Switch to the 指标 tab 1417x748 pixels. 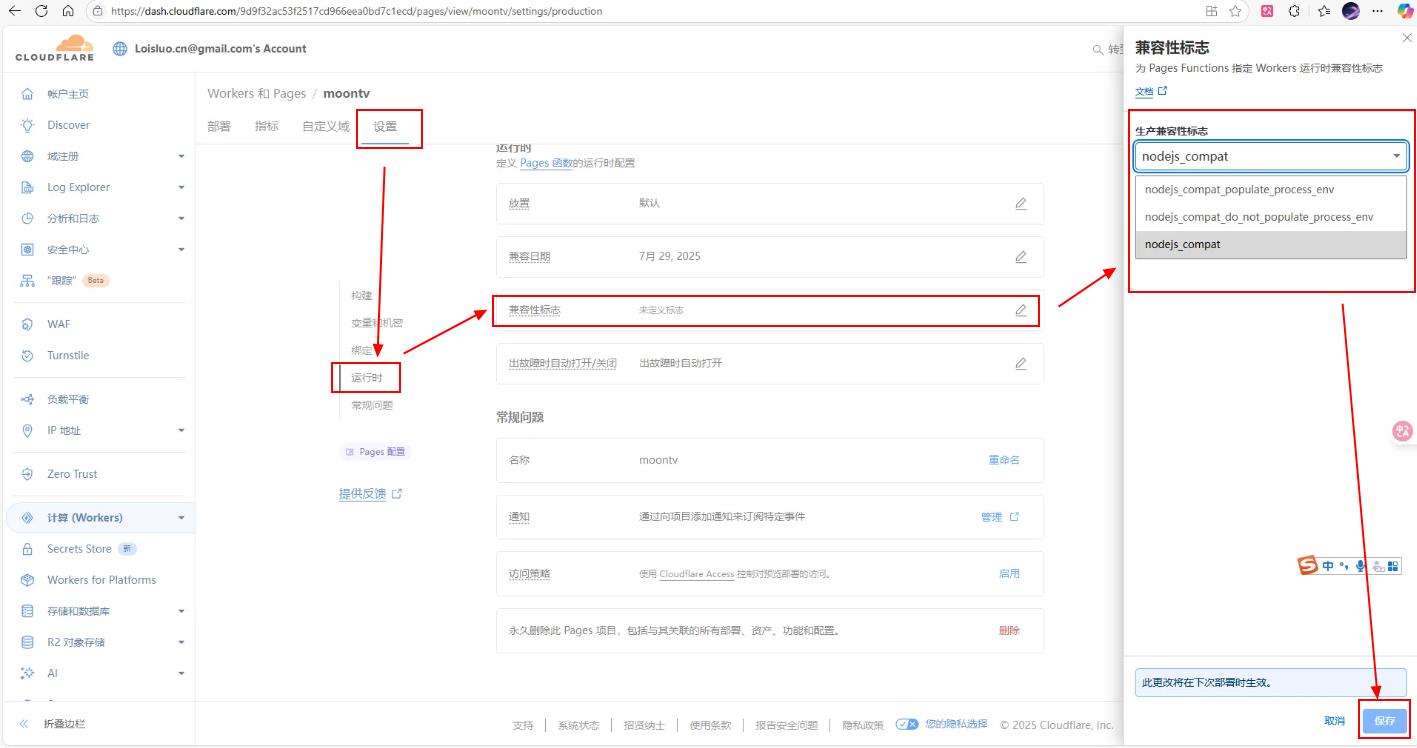pyautogui.click(x=267, y=127)
